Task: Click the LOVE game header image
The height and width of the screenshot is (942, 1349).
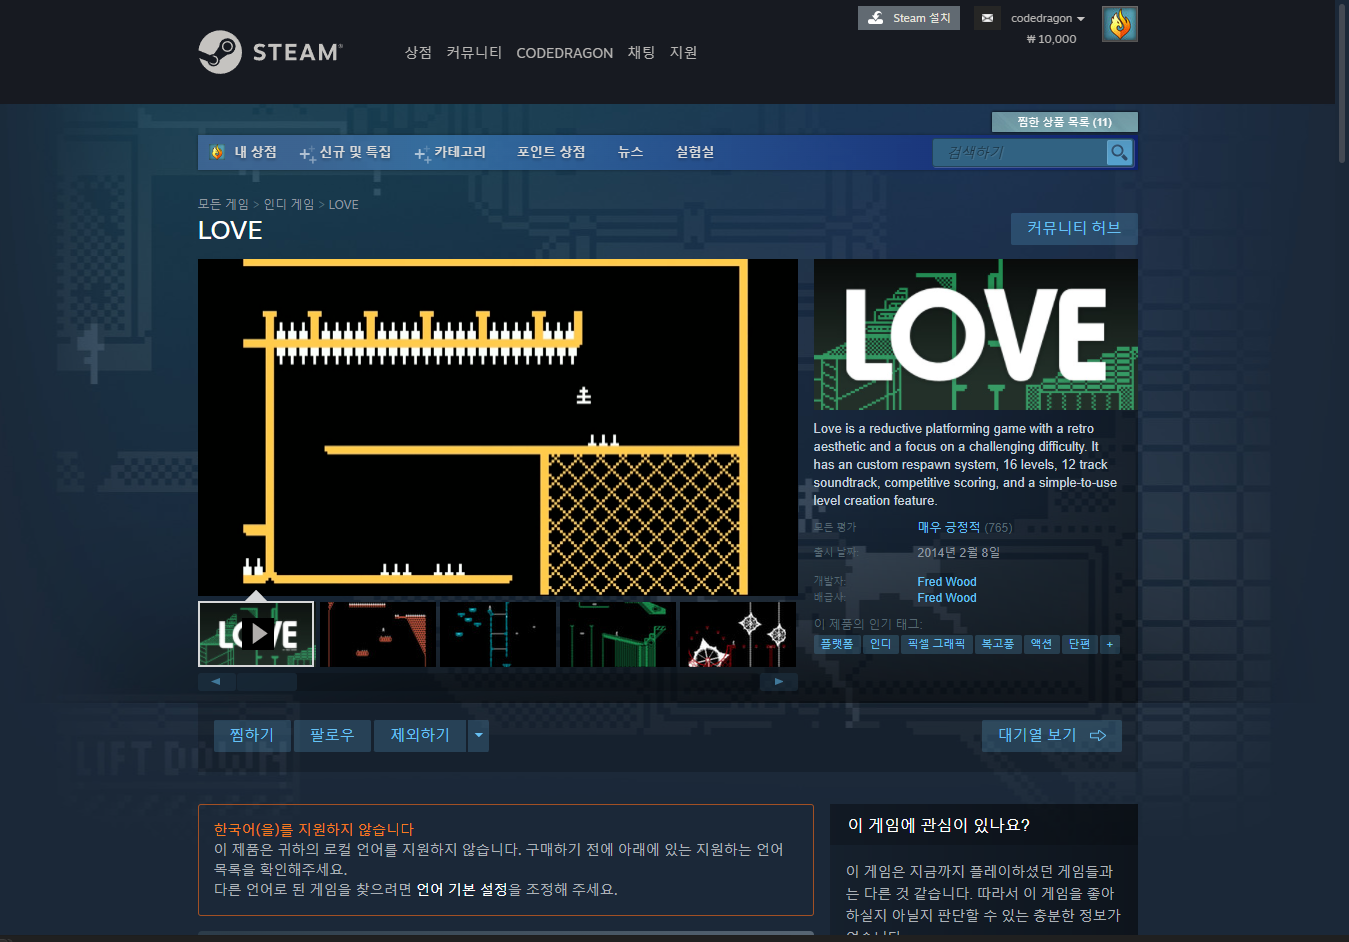Action: coord(976,334)
